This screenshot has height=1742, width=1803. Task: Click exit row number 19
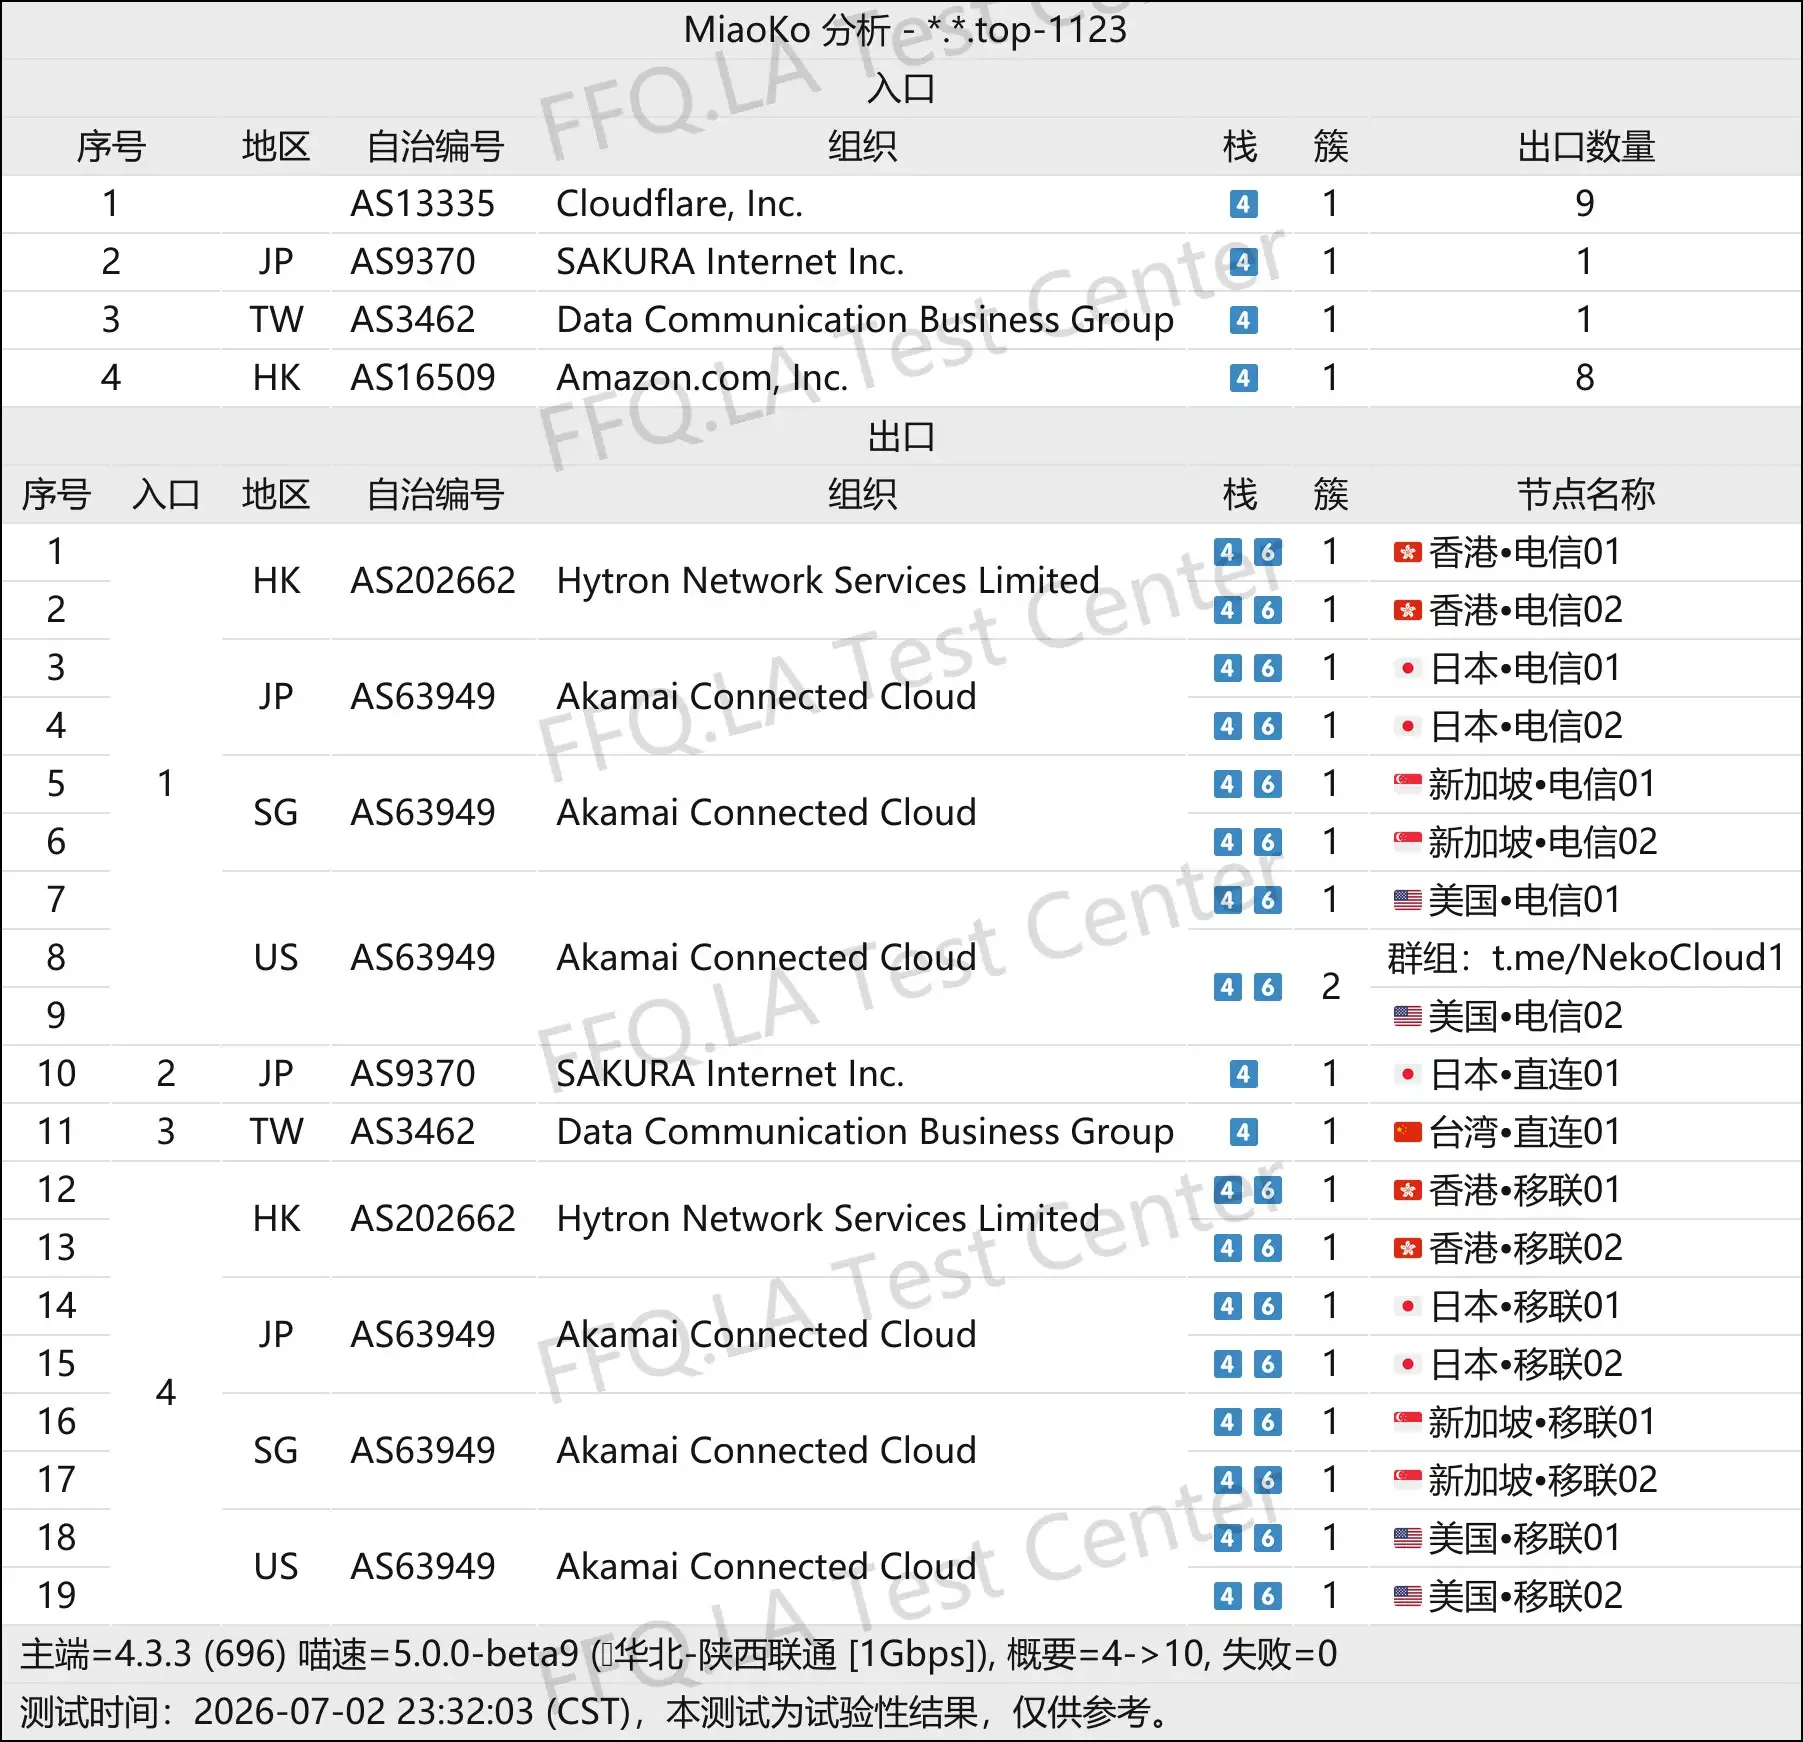56,1596
